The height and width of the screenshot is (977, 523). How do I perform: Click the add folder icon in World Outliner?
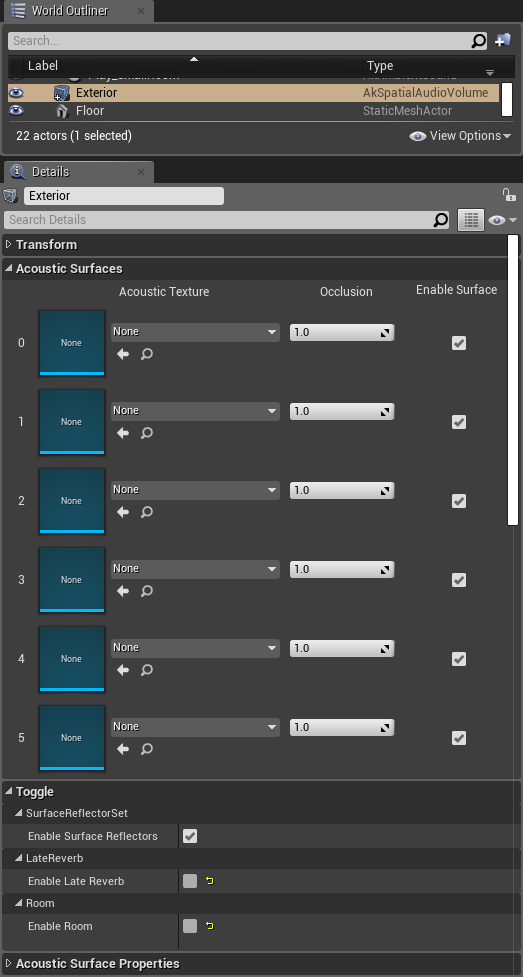pyautogui.click(x=503, y=41)
